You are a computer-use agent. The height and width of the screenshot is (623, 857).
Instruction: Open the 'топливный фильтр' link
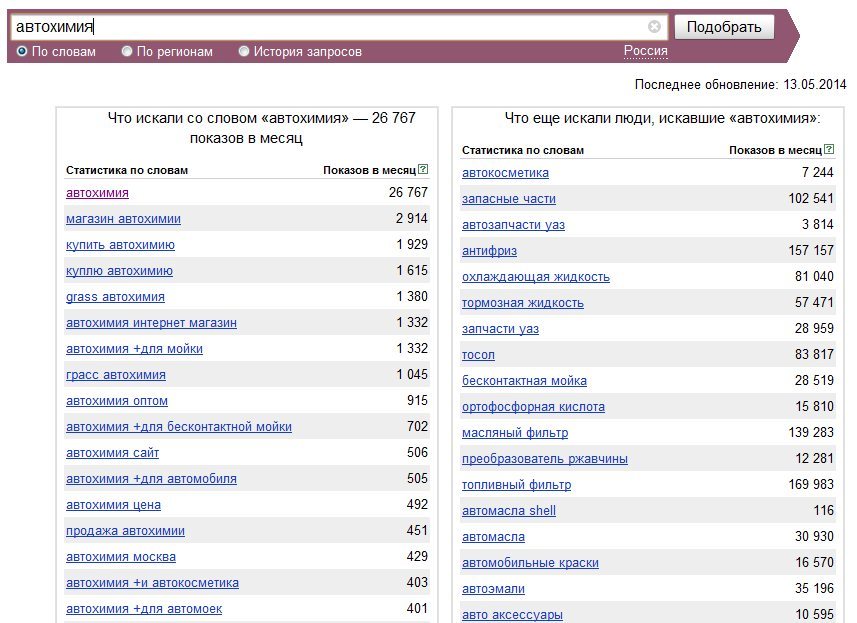[516, 485]
